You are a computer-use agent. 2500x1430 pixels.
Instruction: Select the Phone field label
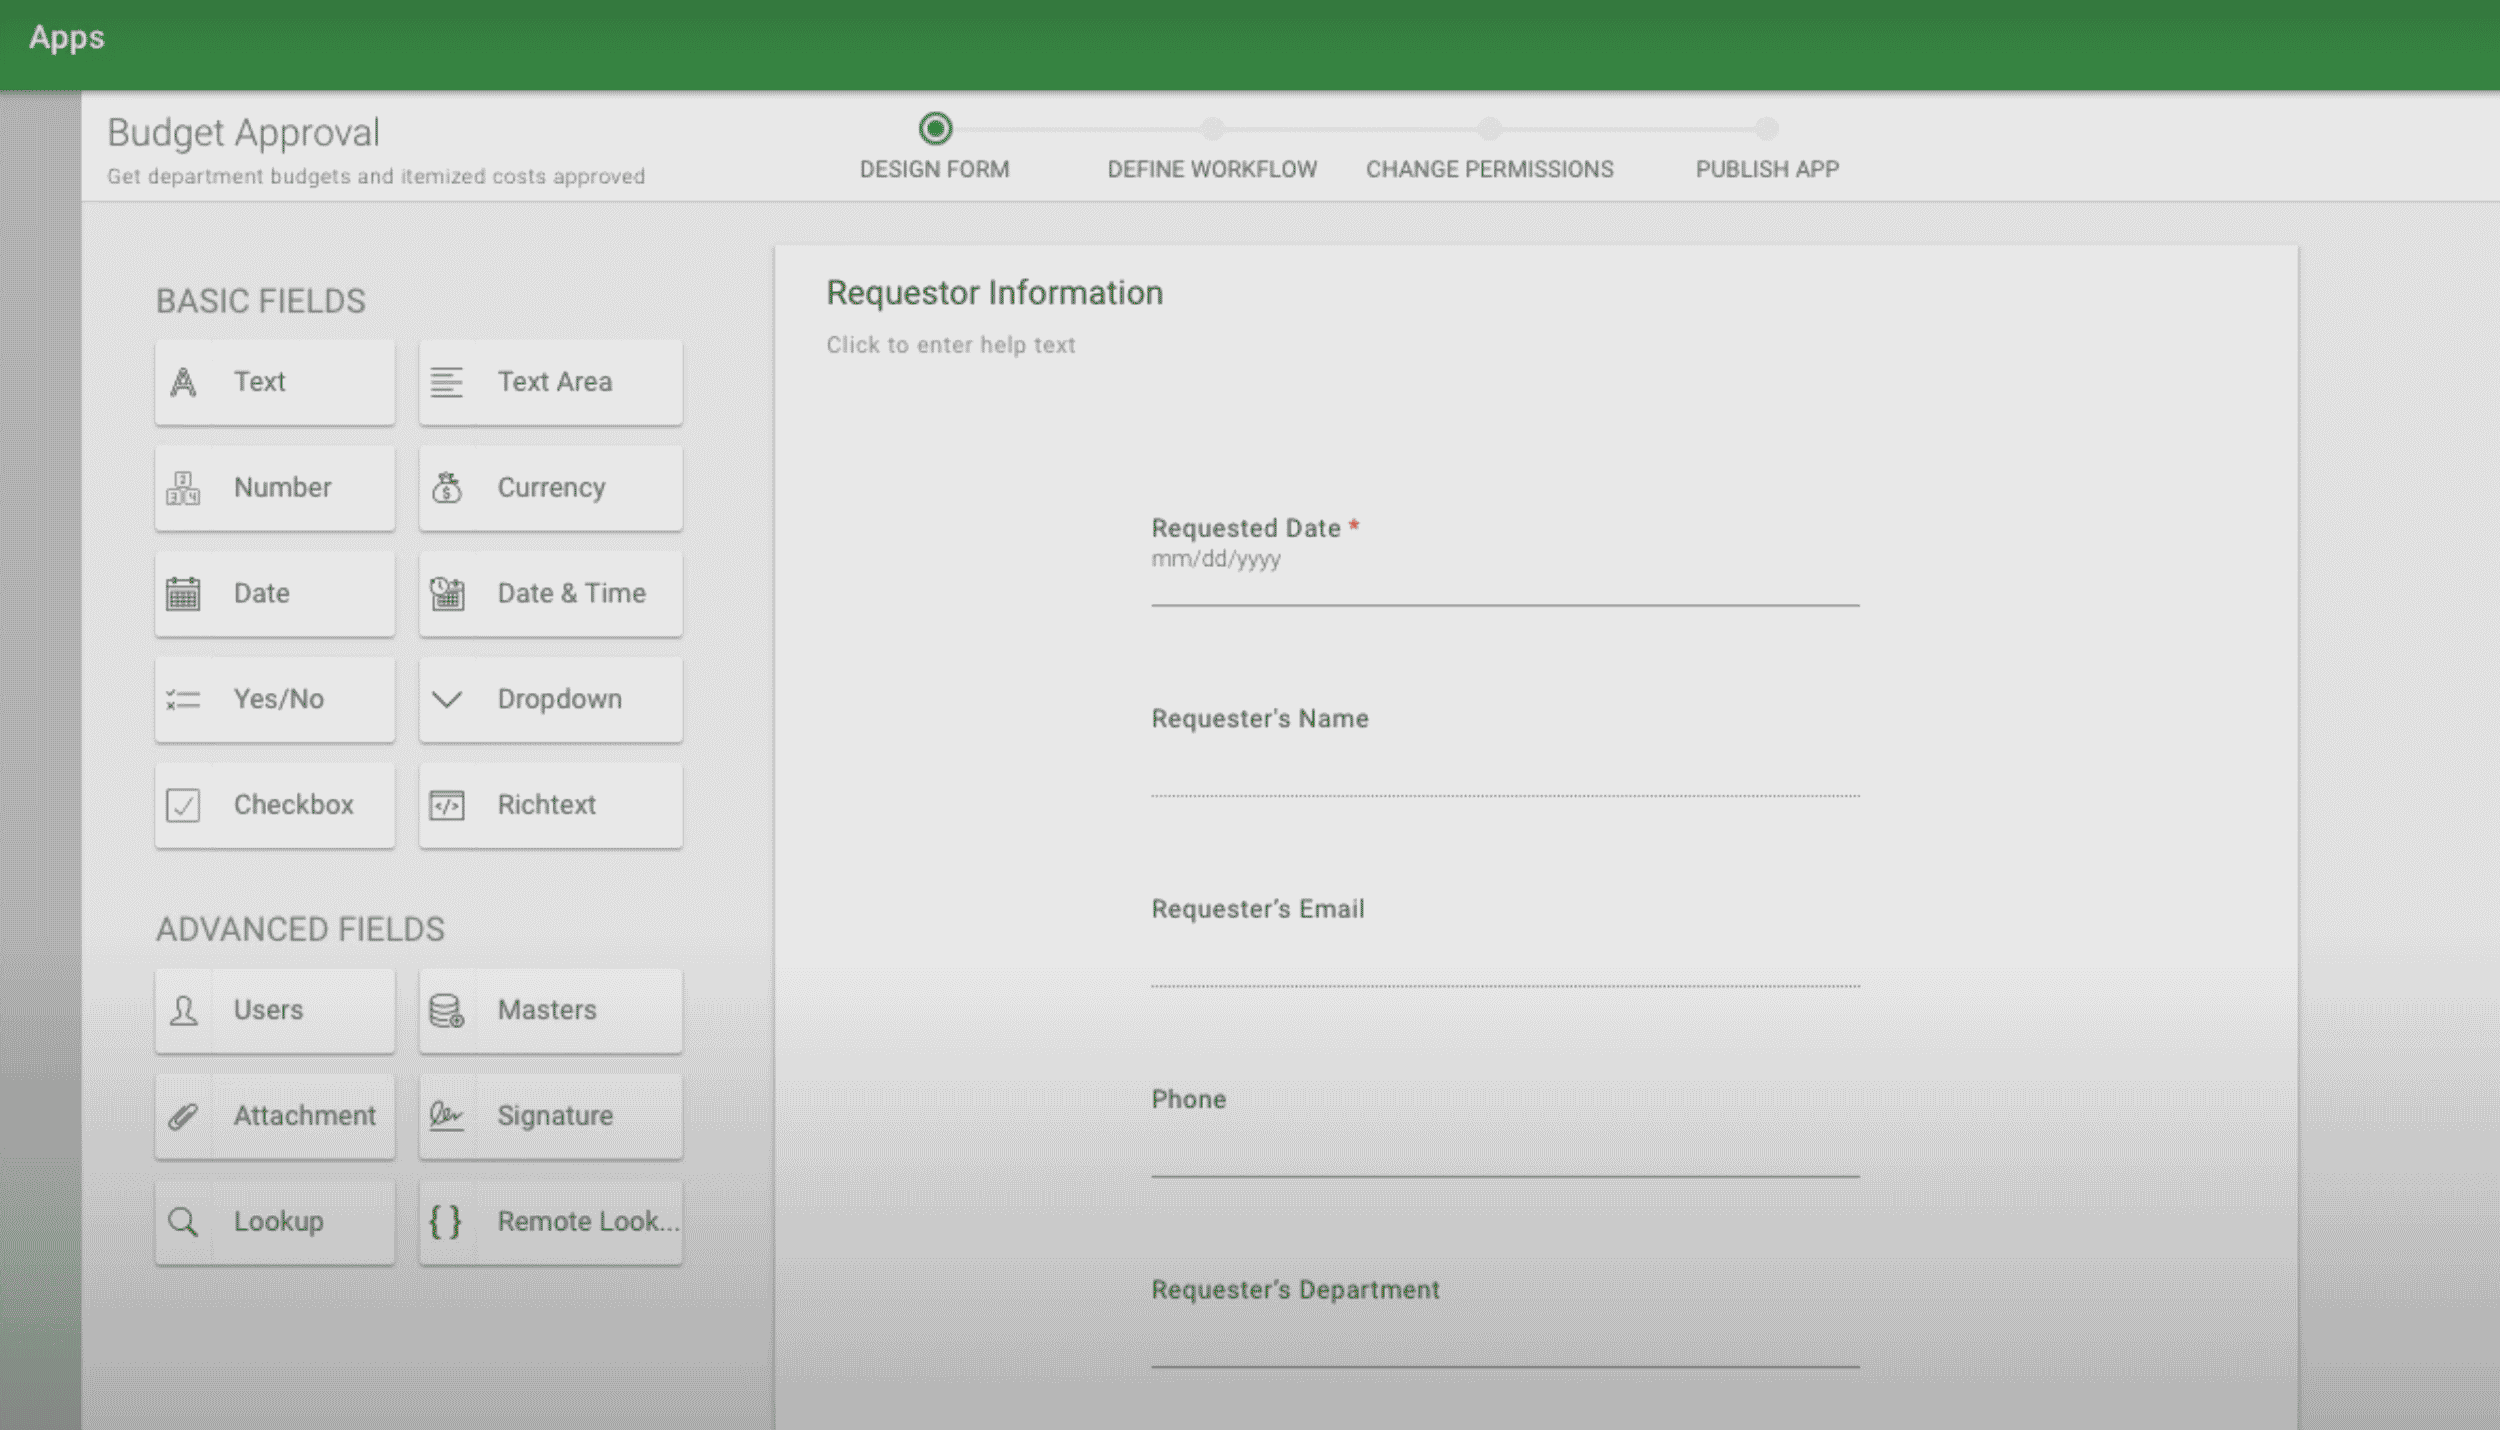1188,1099
